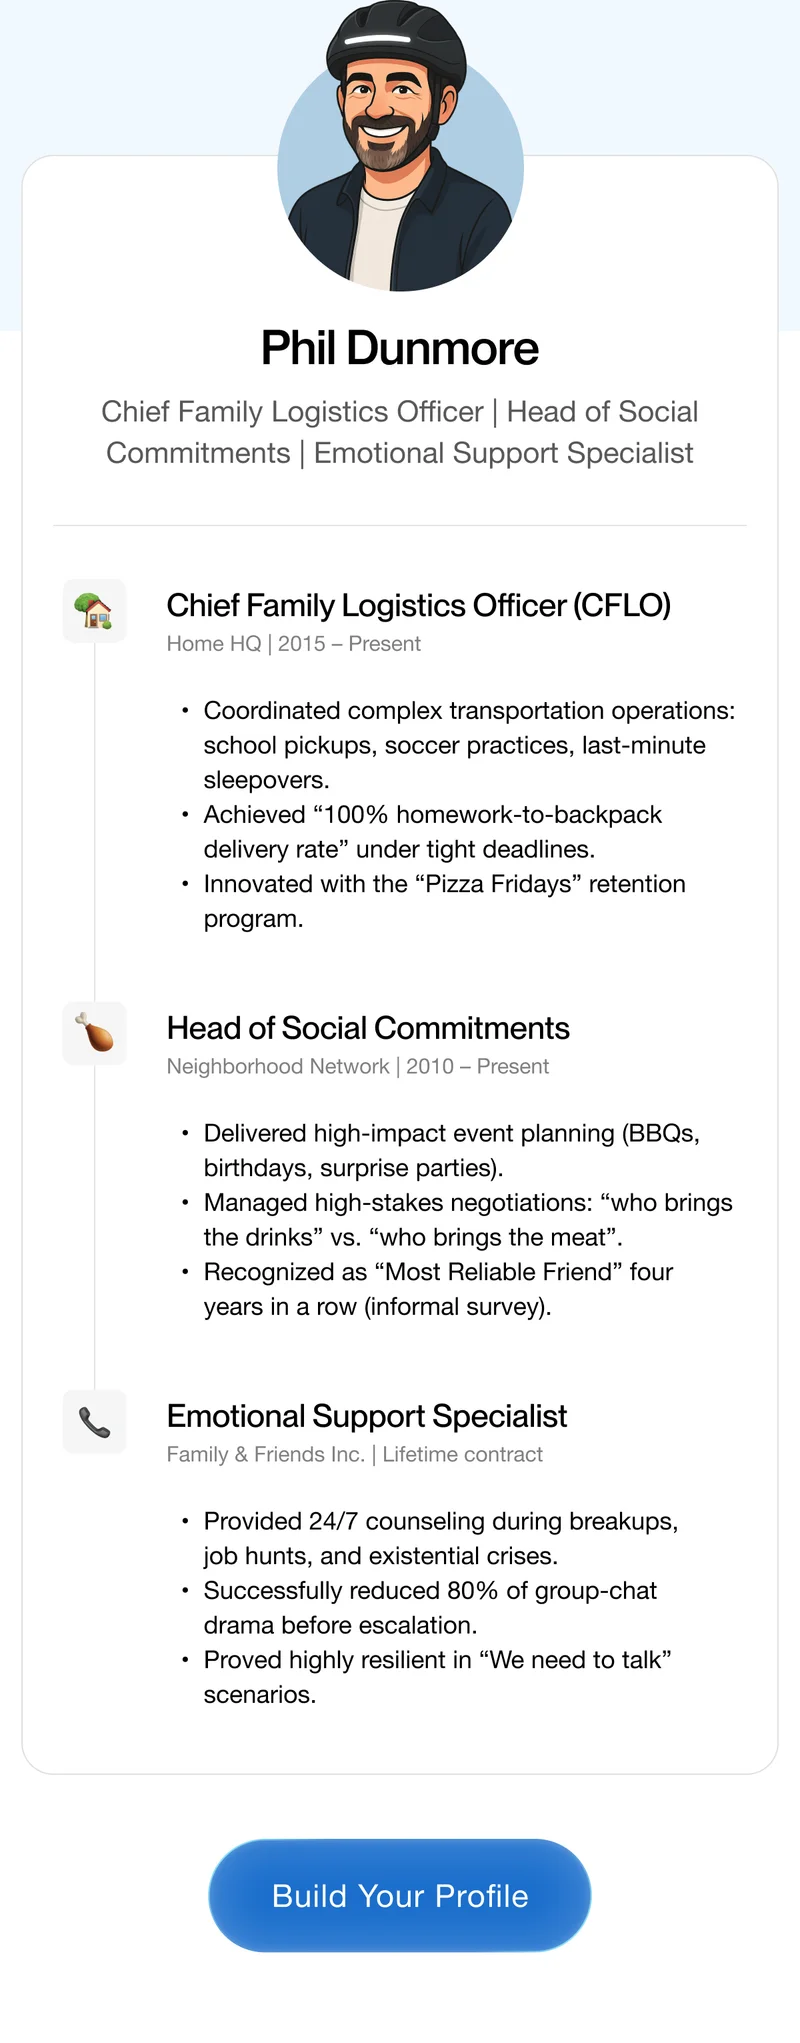Select the Chief Family Logistics Officer (CFLO) heading
This screenshot has width=800, height=2043.
pyautogui.click(x=420, y=605)
